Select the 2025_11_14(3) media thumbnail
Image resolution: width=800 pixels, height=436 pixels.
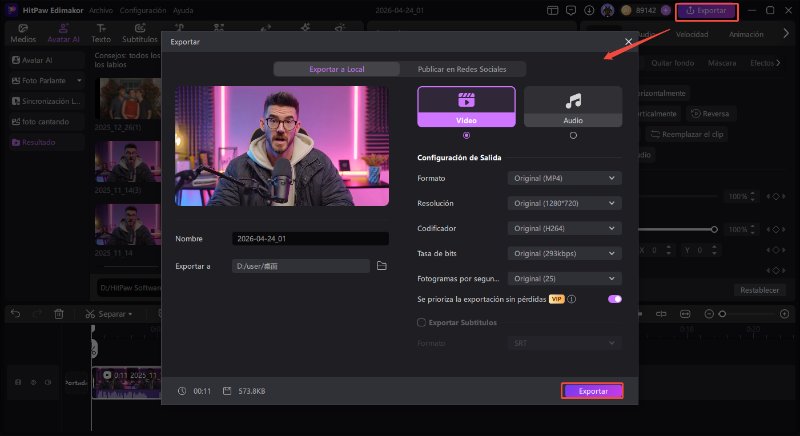[128, 162]
